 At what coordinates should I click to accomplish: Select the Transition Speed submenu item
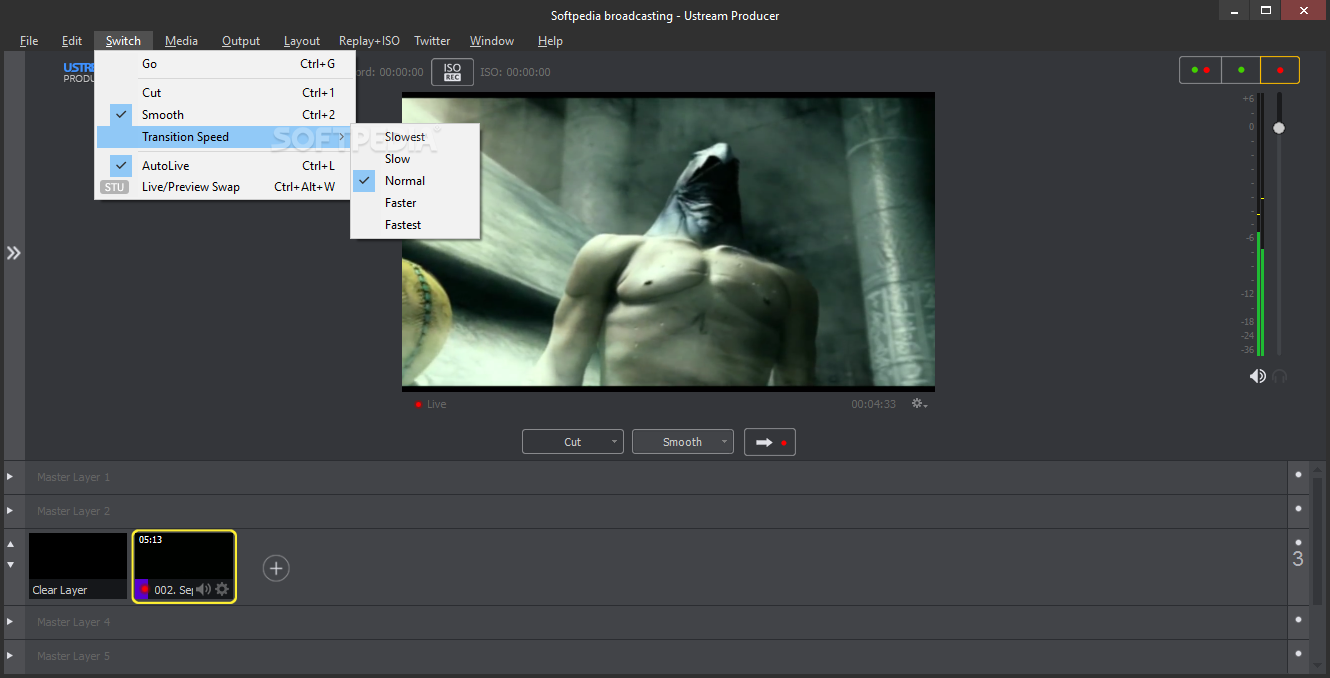[x=224, y=137]
